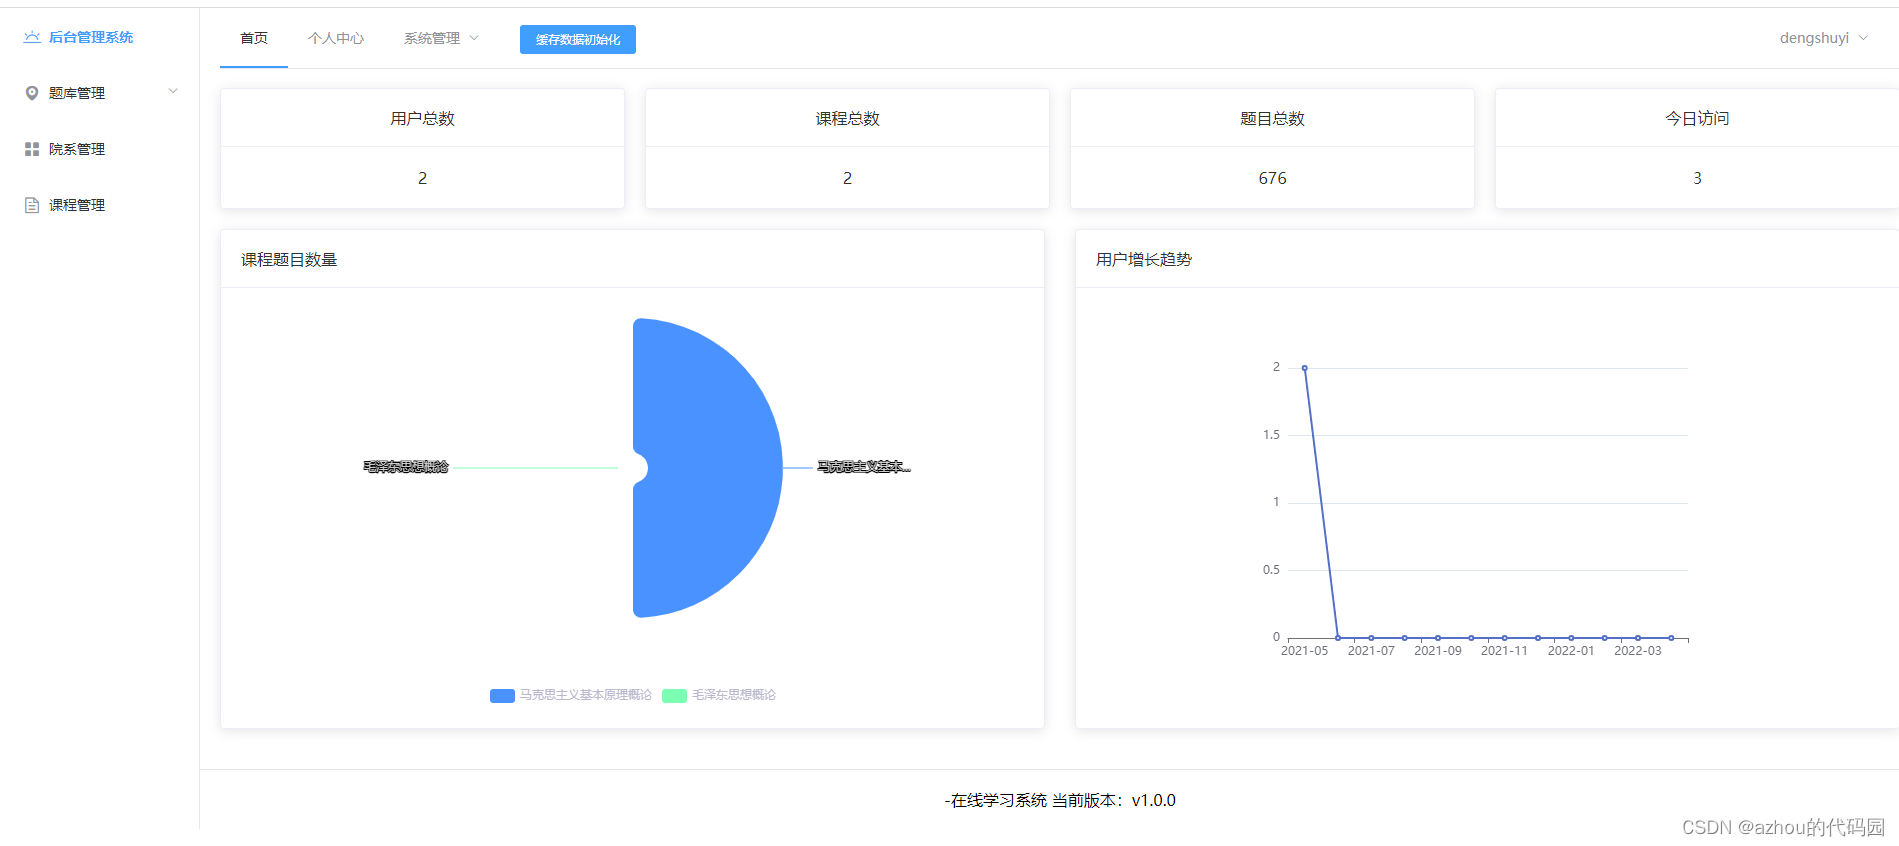Click the 2021-05 data point at value 2

point(1304,368)
